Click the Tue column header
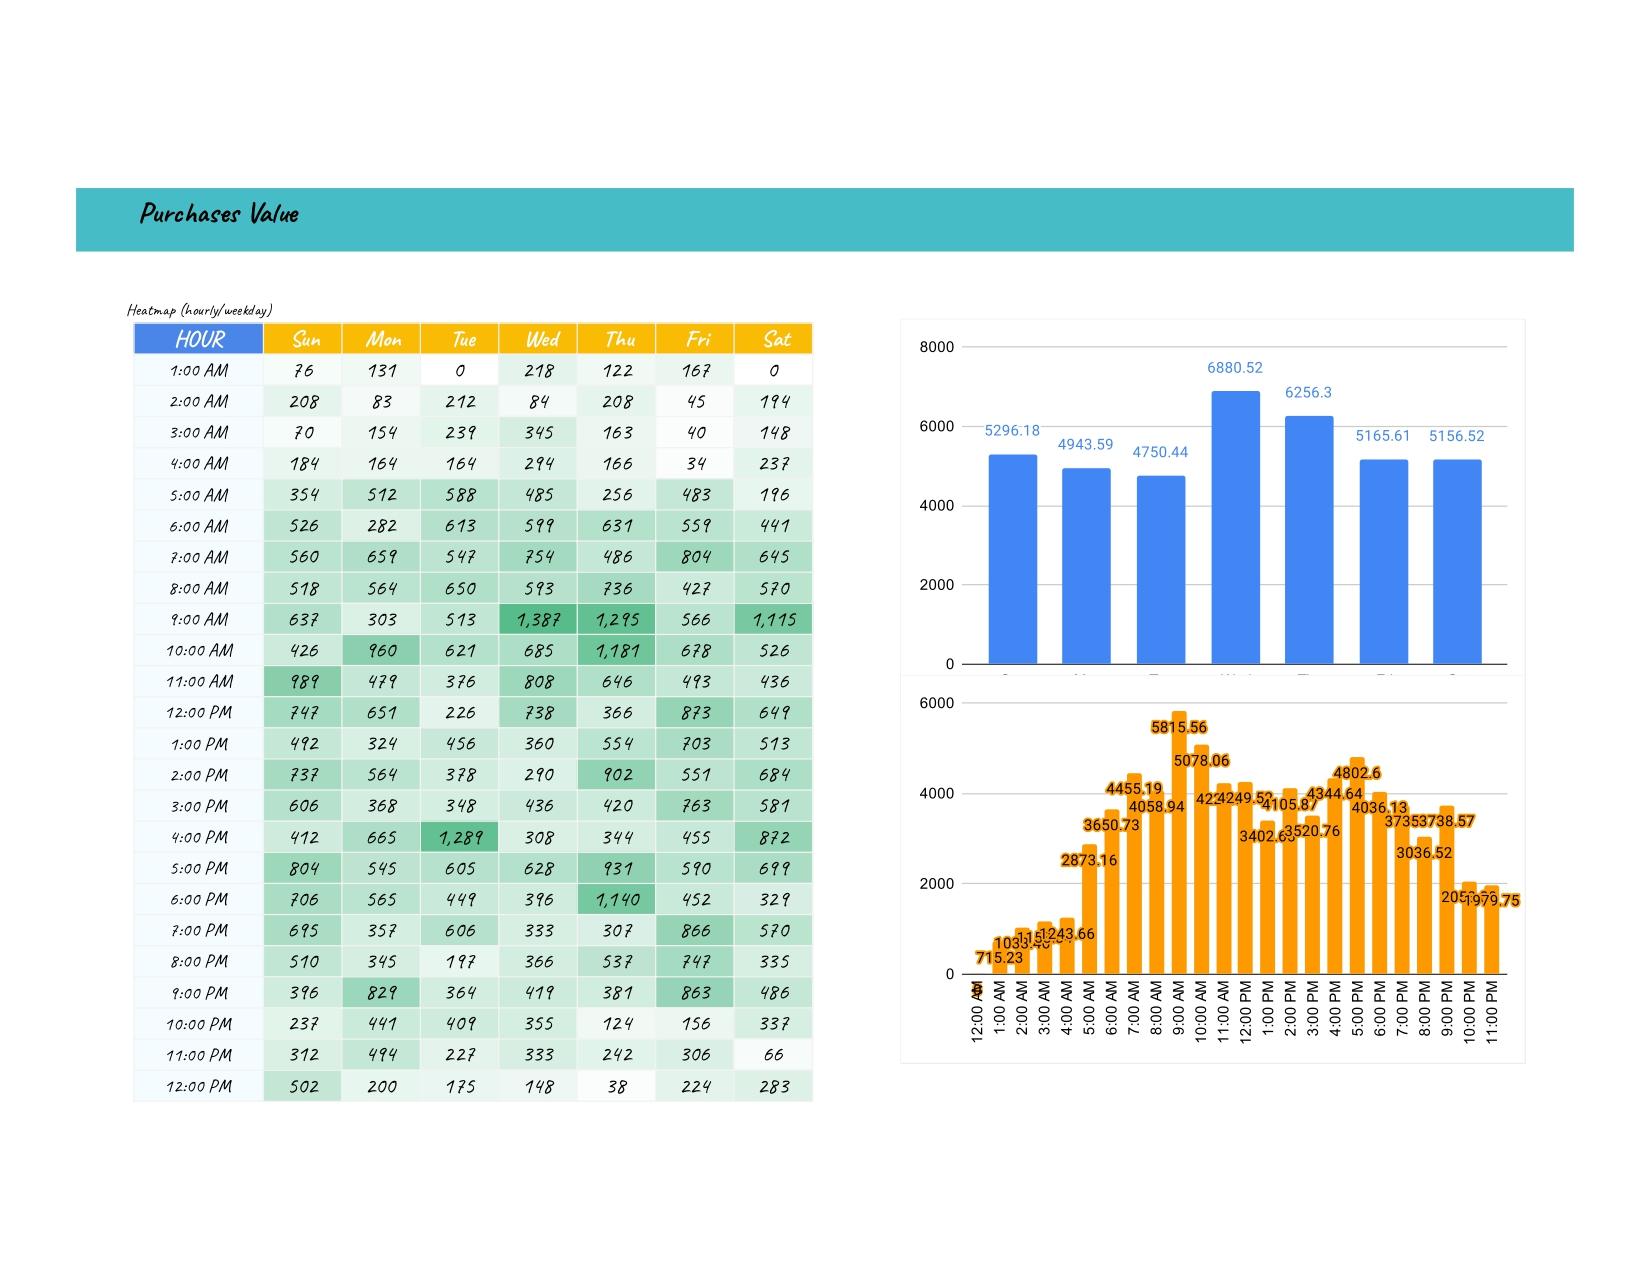This screenshot has width=1650, height=1275. [460, 339]
